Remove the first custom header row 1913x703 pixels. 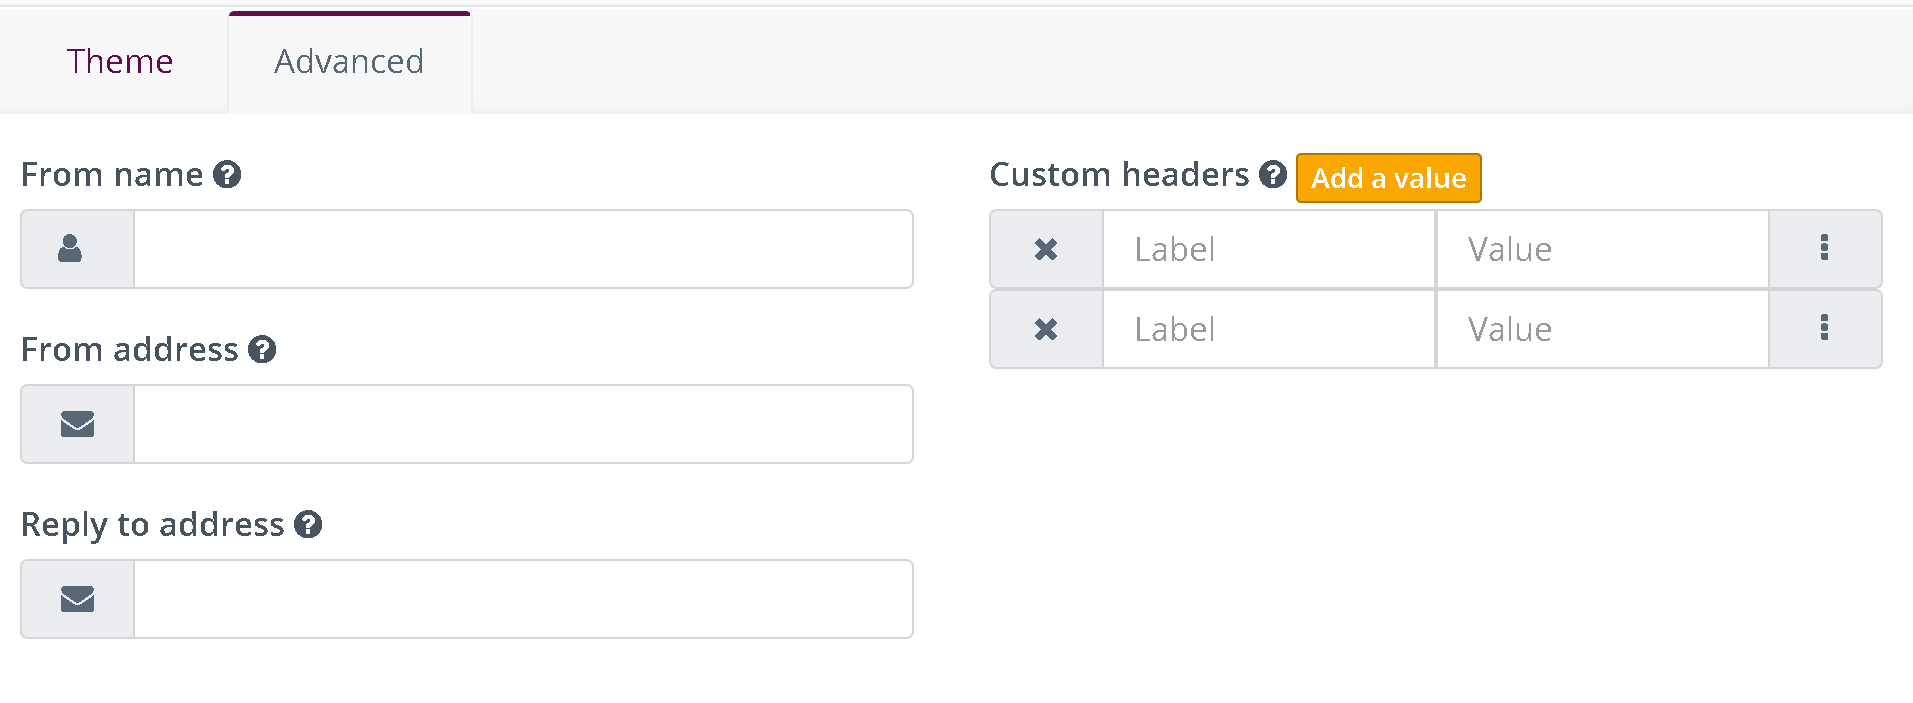click(1045, 249)
